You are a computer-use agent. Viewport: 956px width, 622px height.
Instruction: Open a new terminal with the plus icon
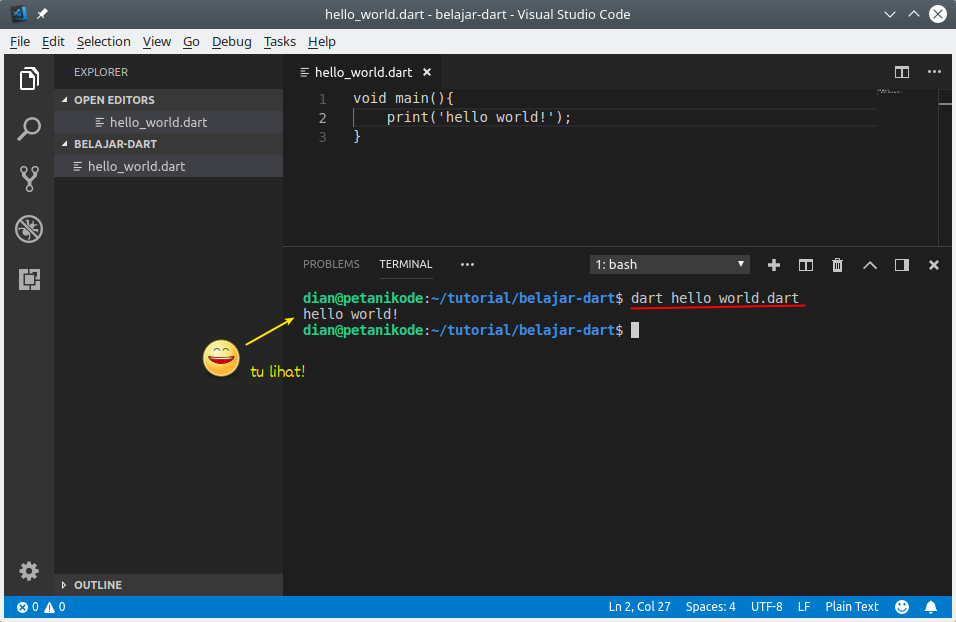773,265
